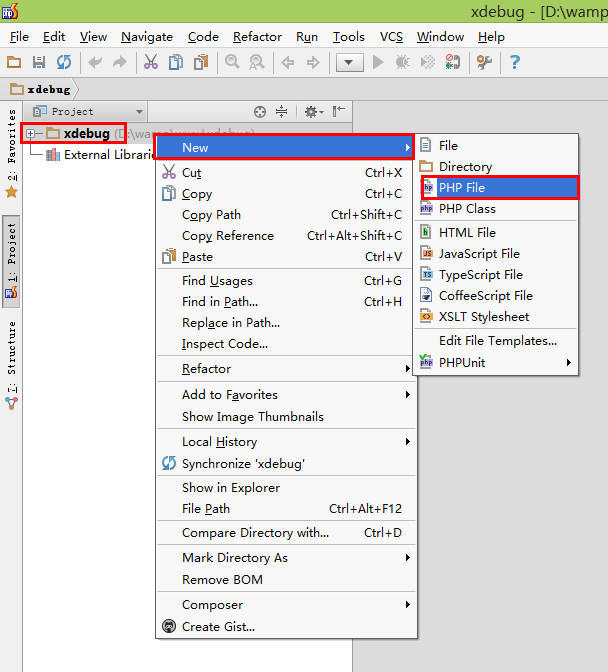Open the Tools menu
The width and height of the screenshot is (608, 672).
[x=349, y=37]
